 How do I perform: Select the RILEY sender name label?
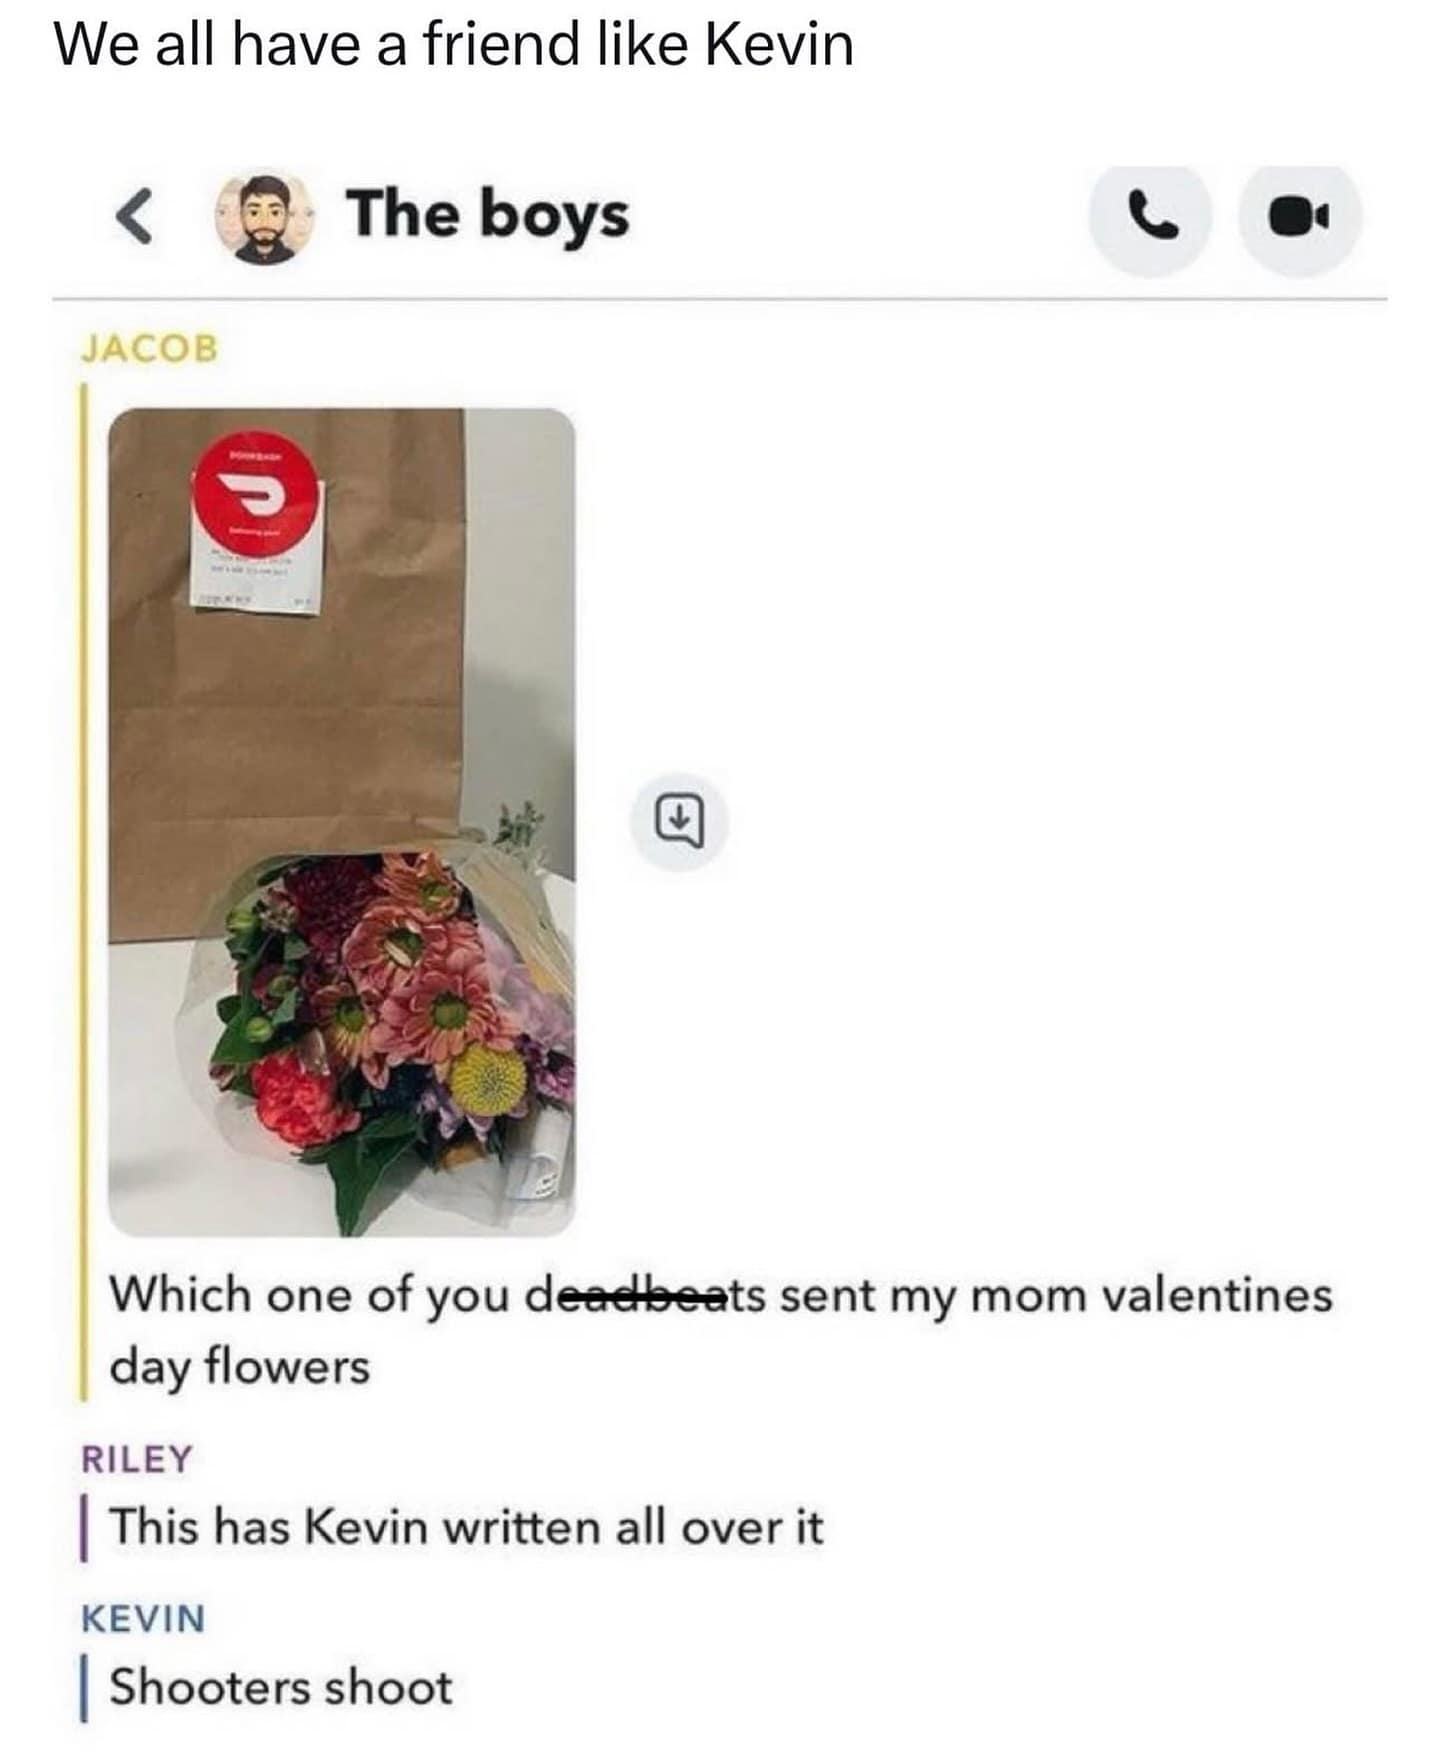pos(136,1459)
